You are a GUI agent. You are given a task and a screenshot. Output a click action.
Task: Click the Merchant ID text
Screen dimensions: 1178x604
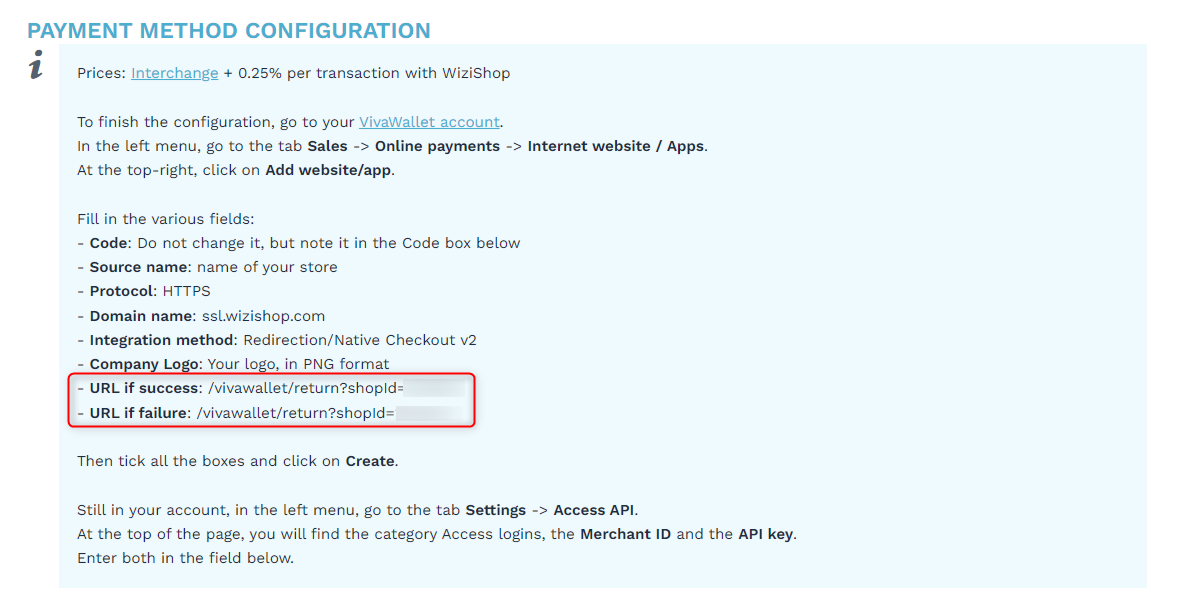coord(625,534)
